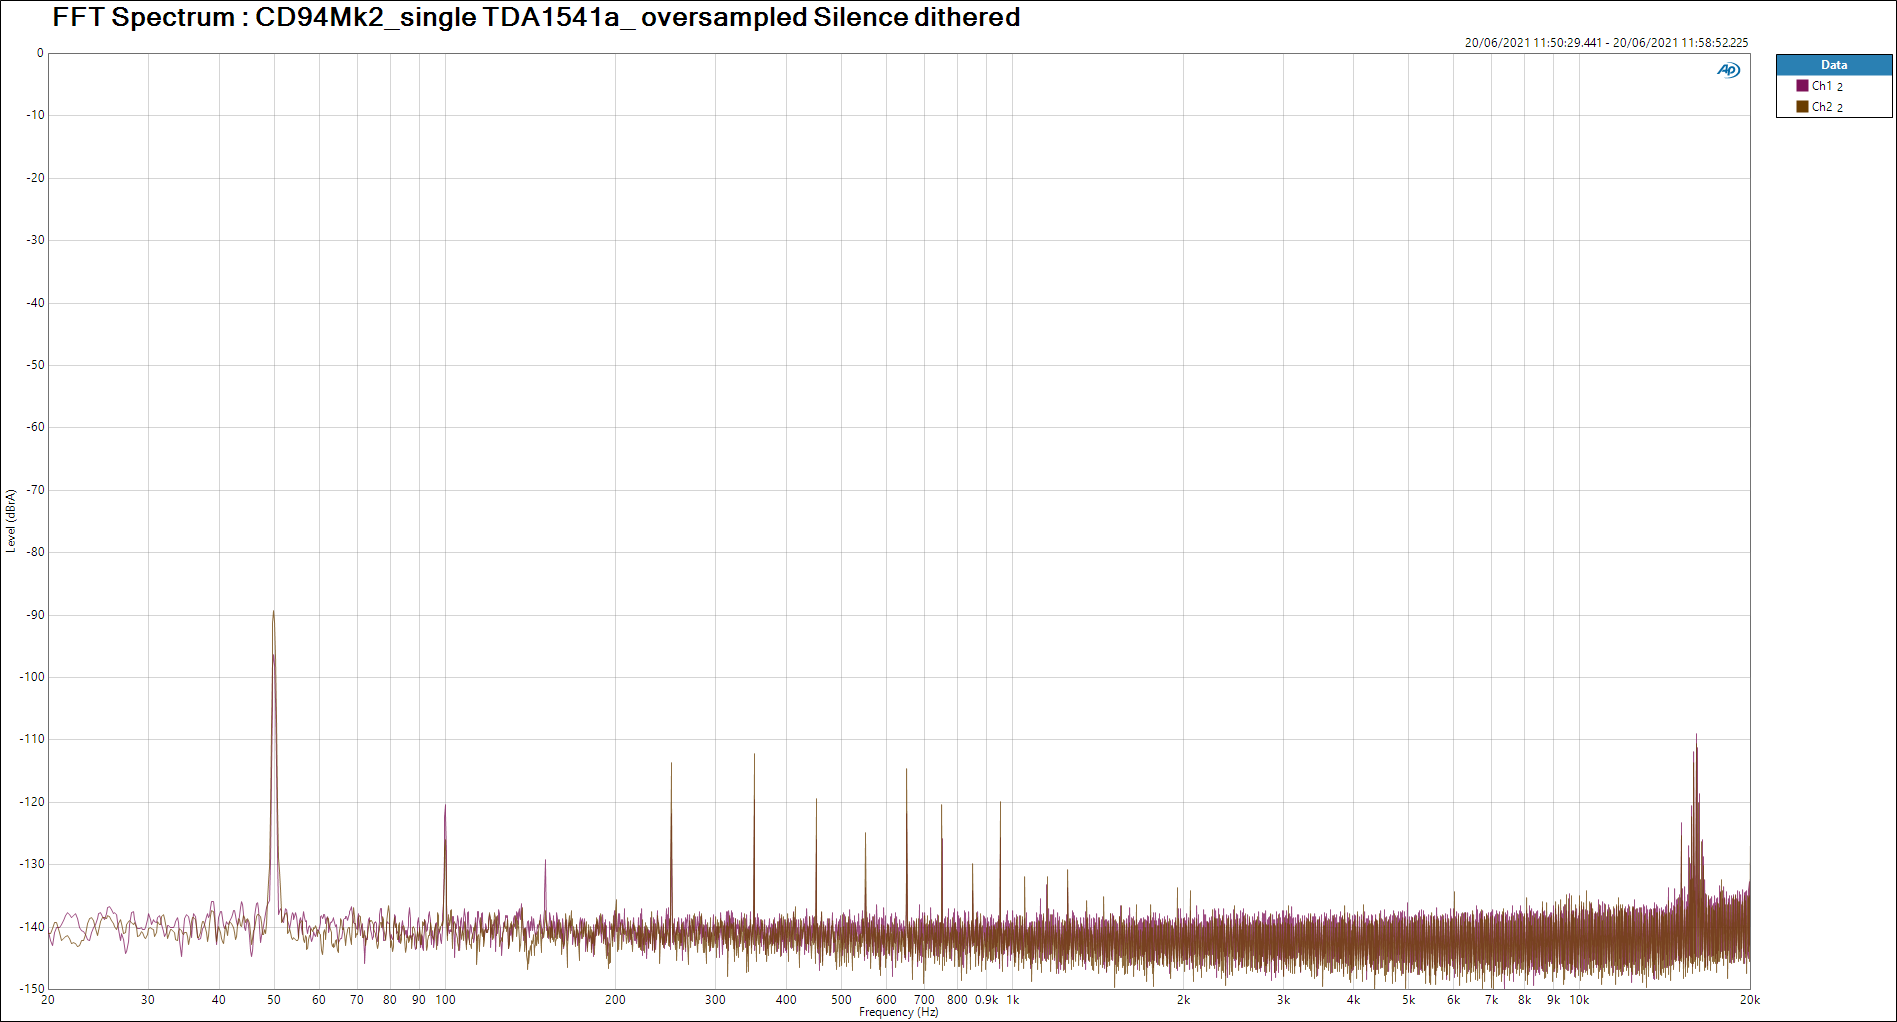Click the purple Ch1 color swatch

[x=1802, y=86]
